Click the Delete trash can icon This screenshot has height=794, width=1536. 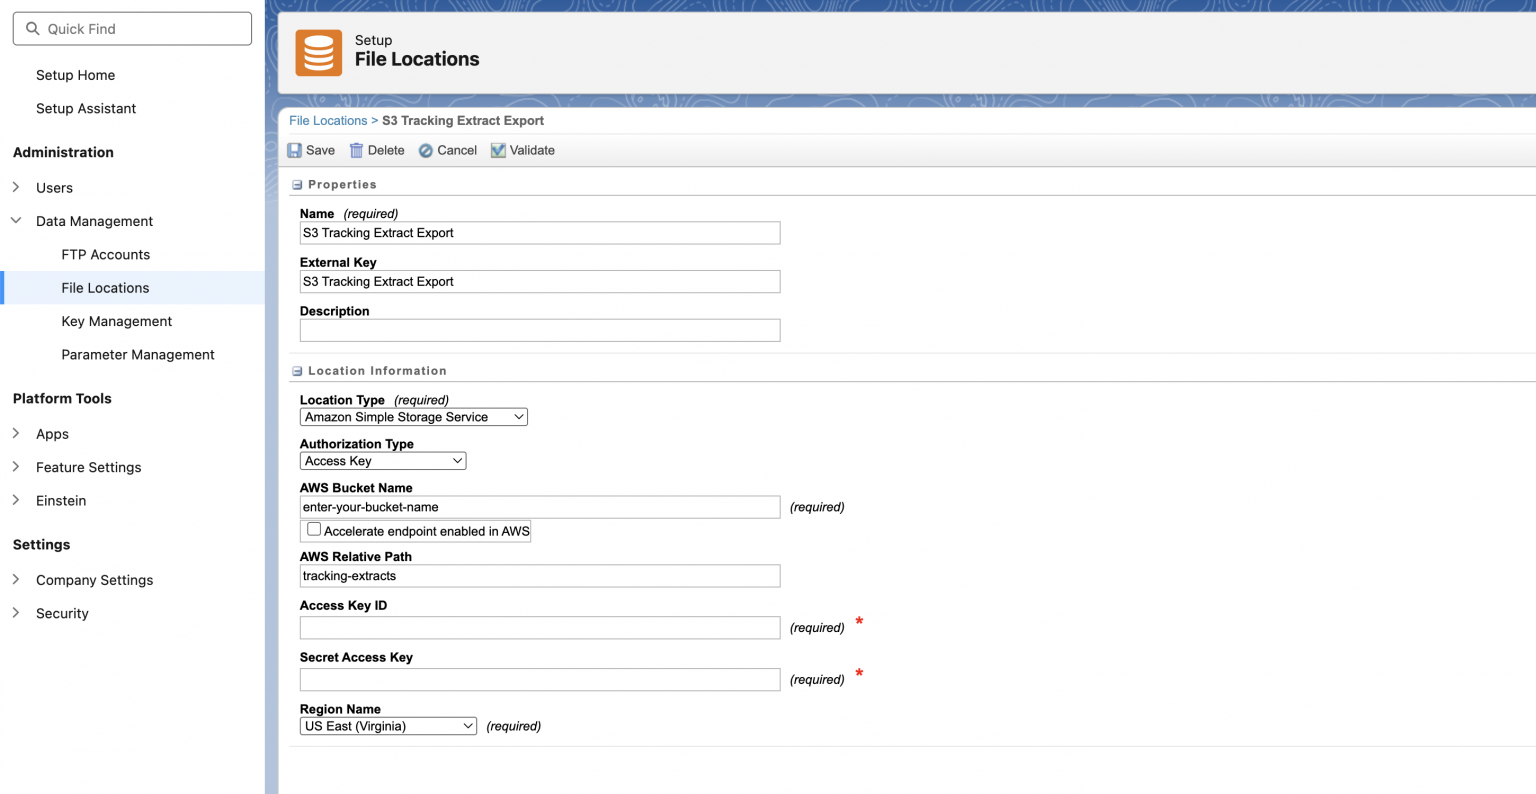point(356,150)
